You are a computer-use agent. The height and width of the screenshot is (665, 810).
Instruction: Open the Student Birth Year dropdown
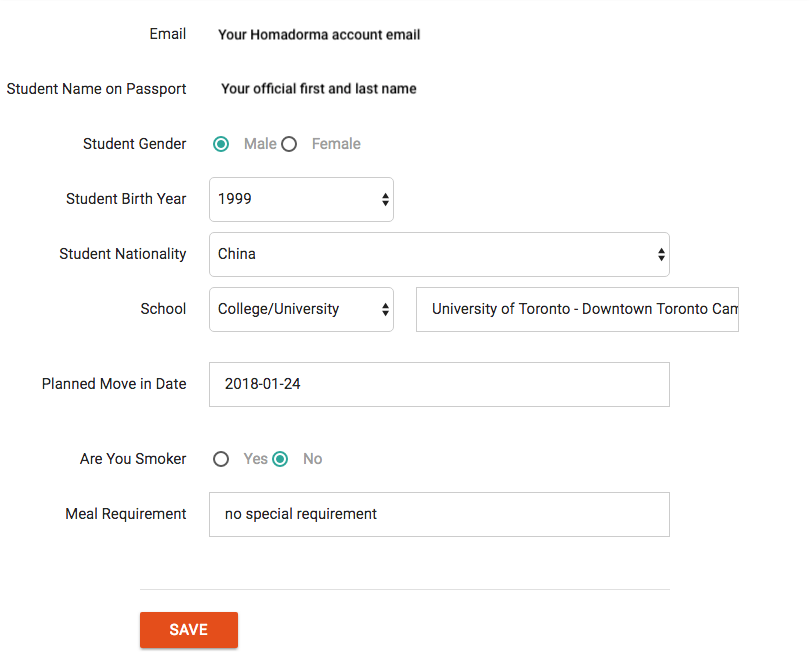coord(300,199)
